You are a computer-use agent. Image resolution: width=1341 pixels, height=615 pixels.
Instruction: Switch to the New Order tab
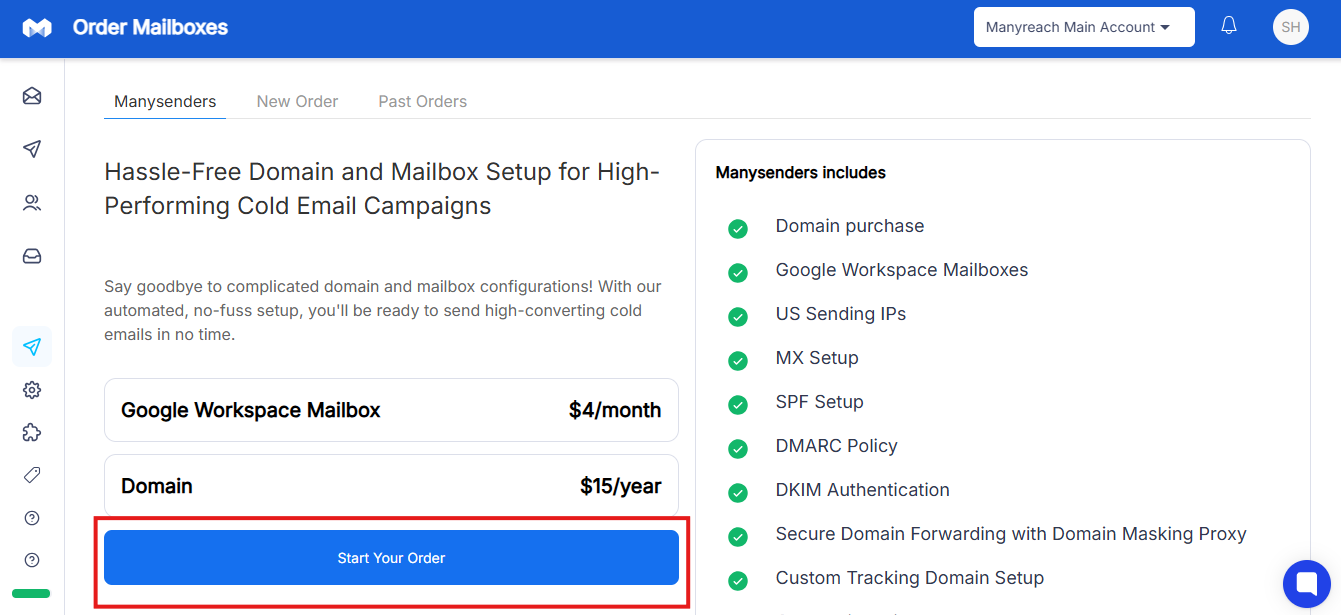coord(297,101)
